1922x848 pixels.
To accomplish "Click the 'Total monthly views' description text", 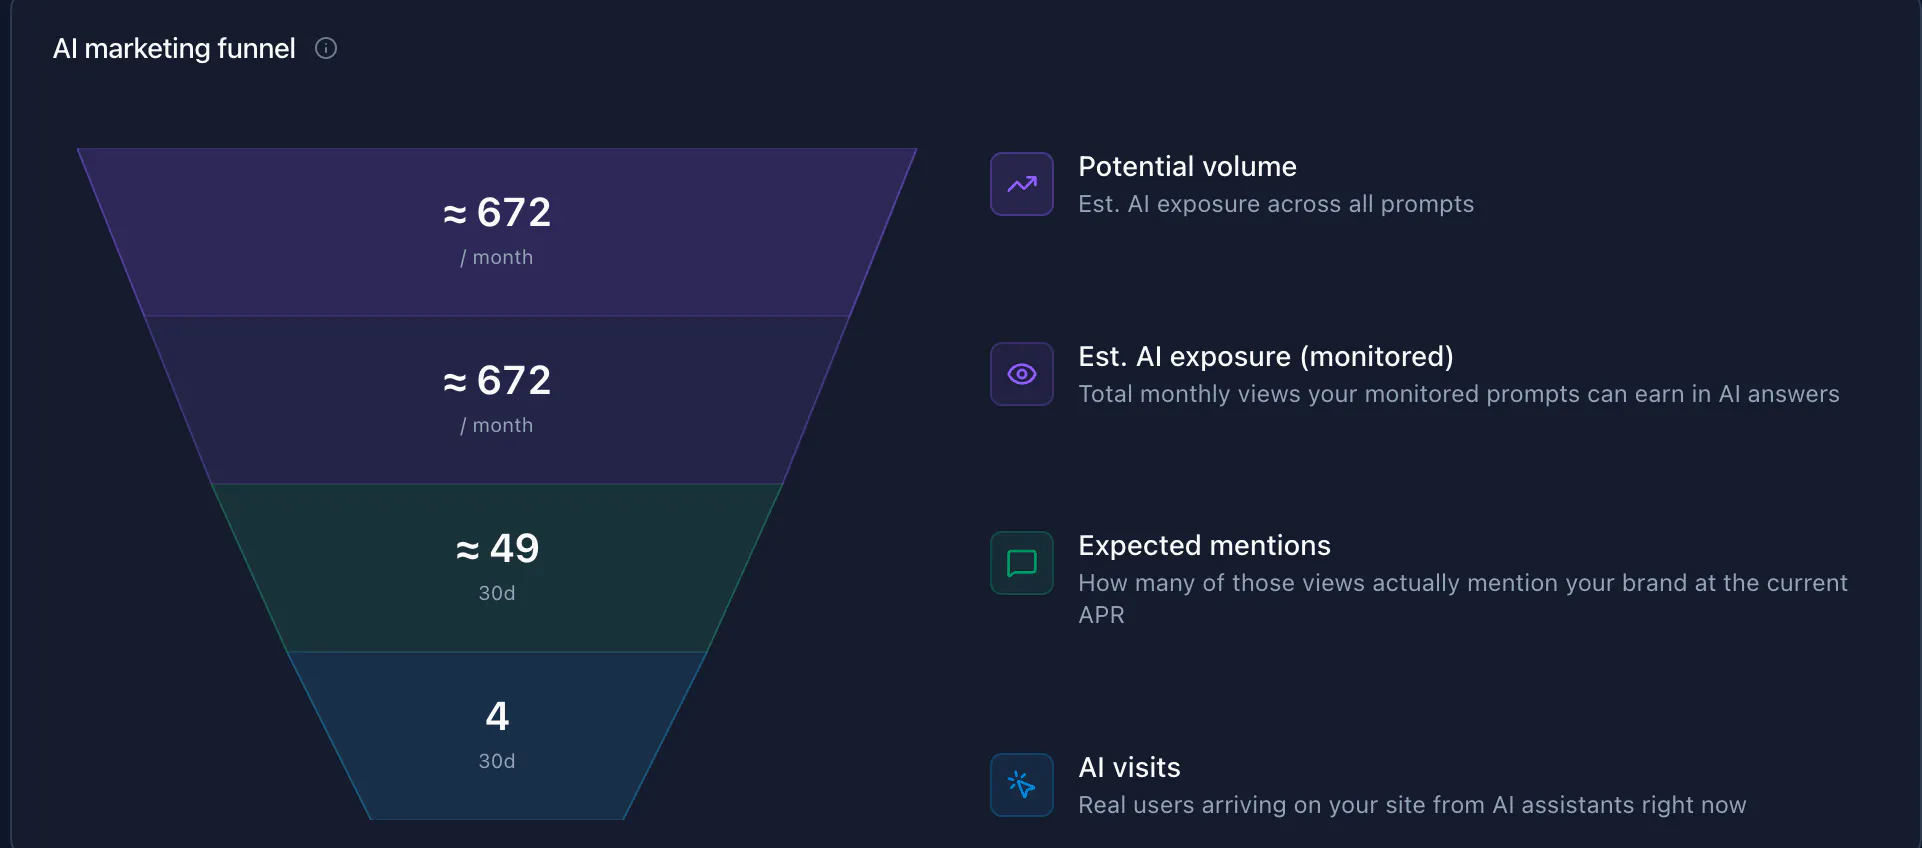I will coord(1459,394).
